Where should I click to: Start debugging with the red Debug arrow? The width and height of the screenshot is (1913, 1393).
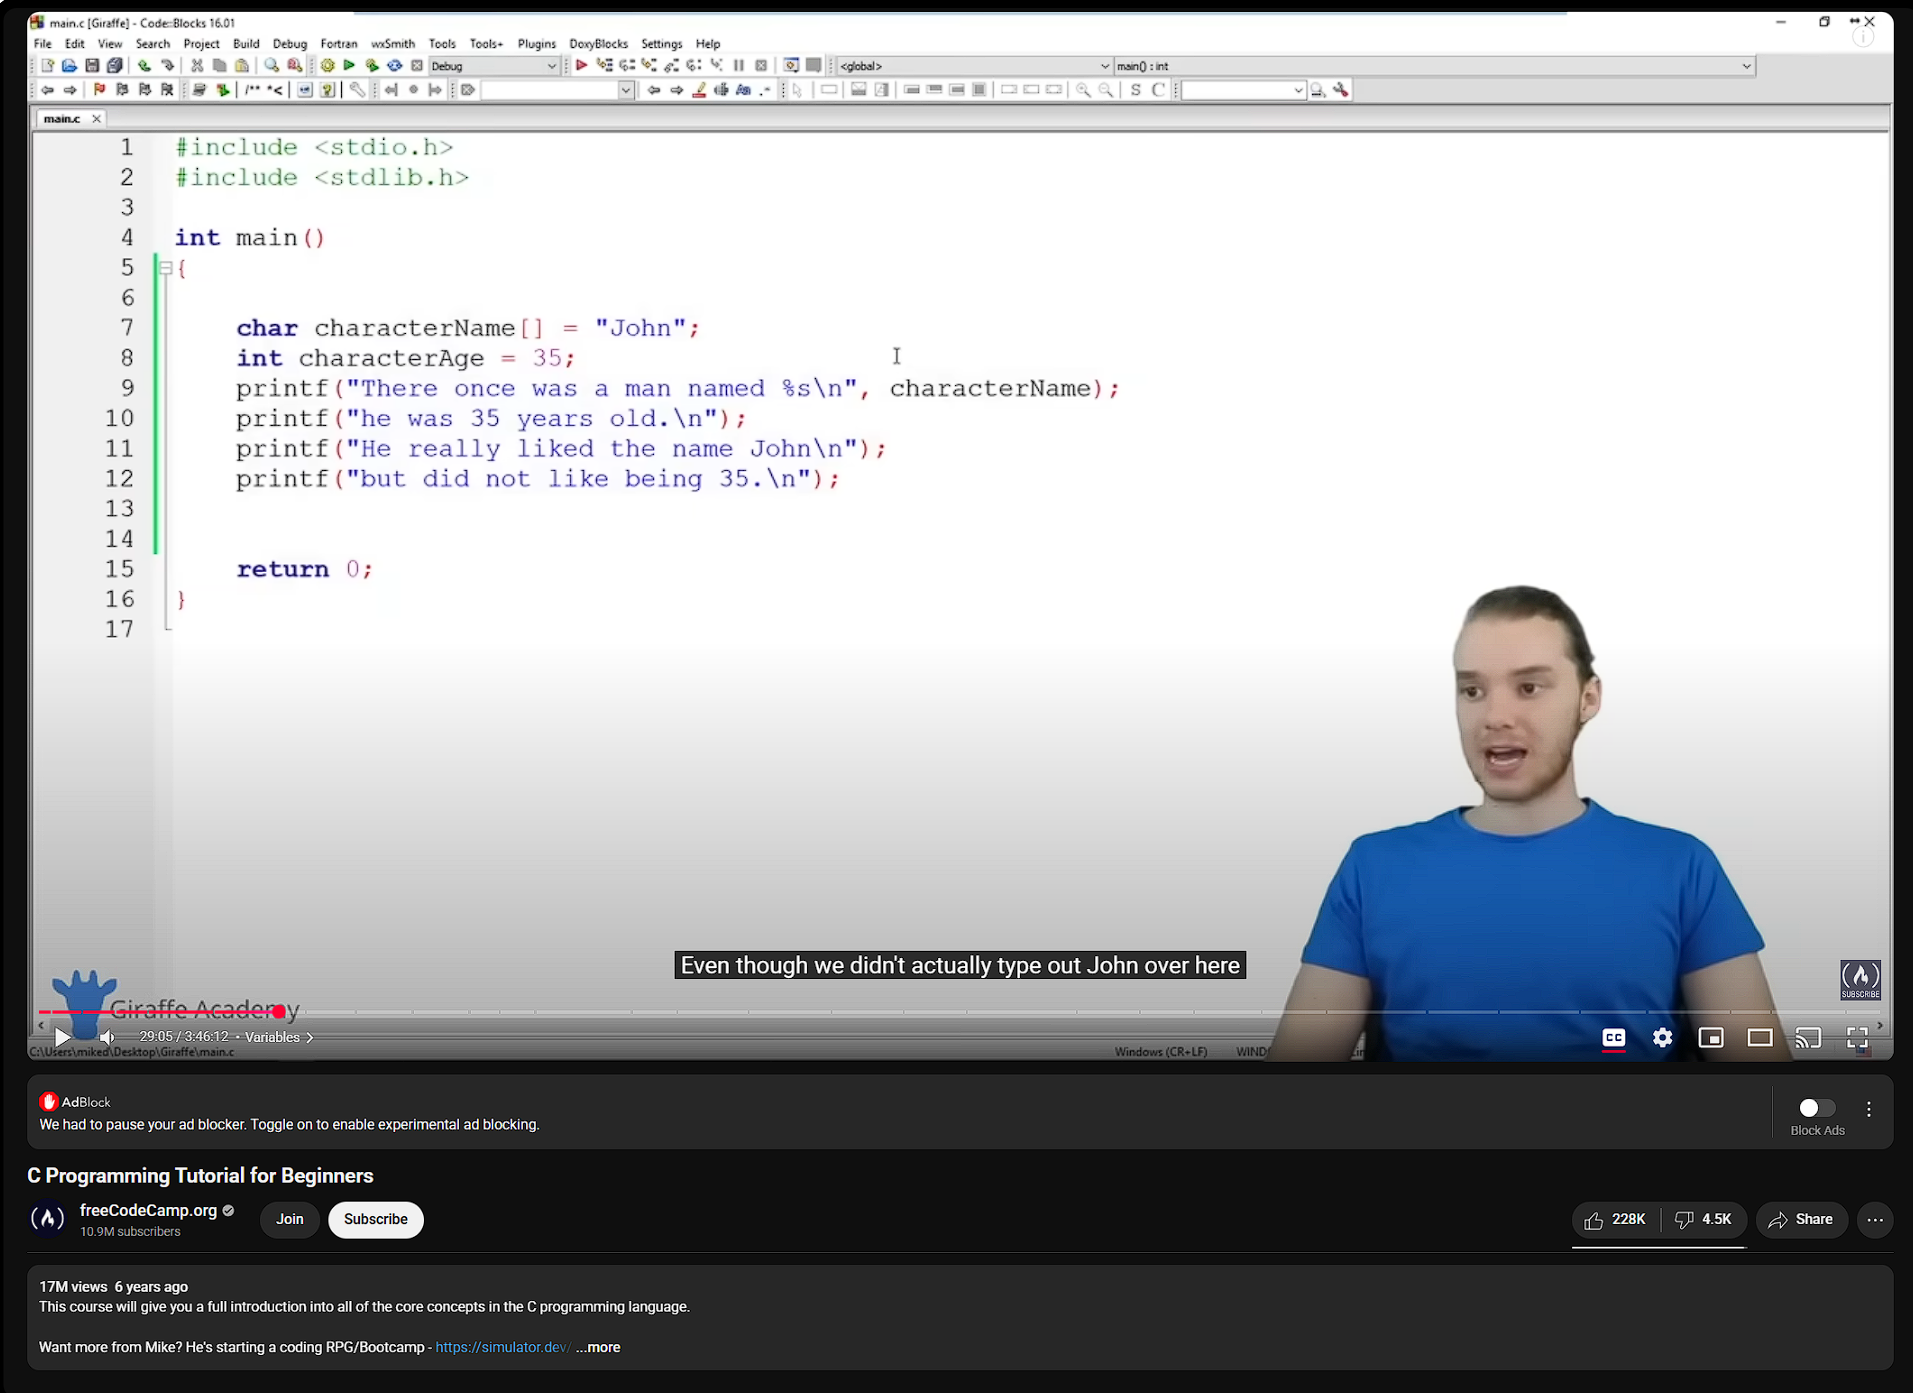point(581,65)
